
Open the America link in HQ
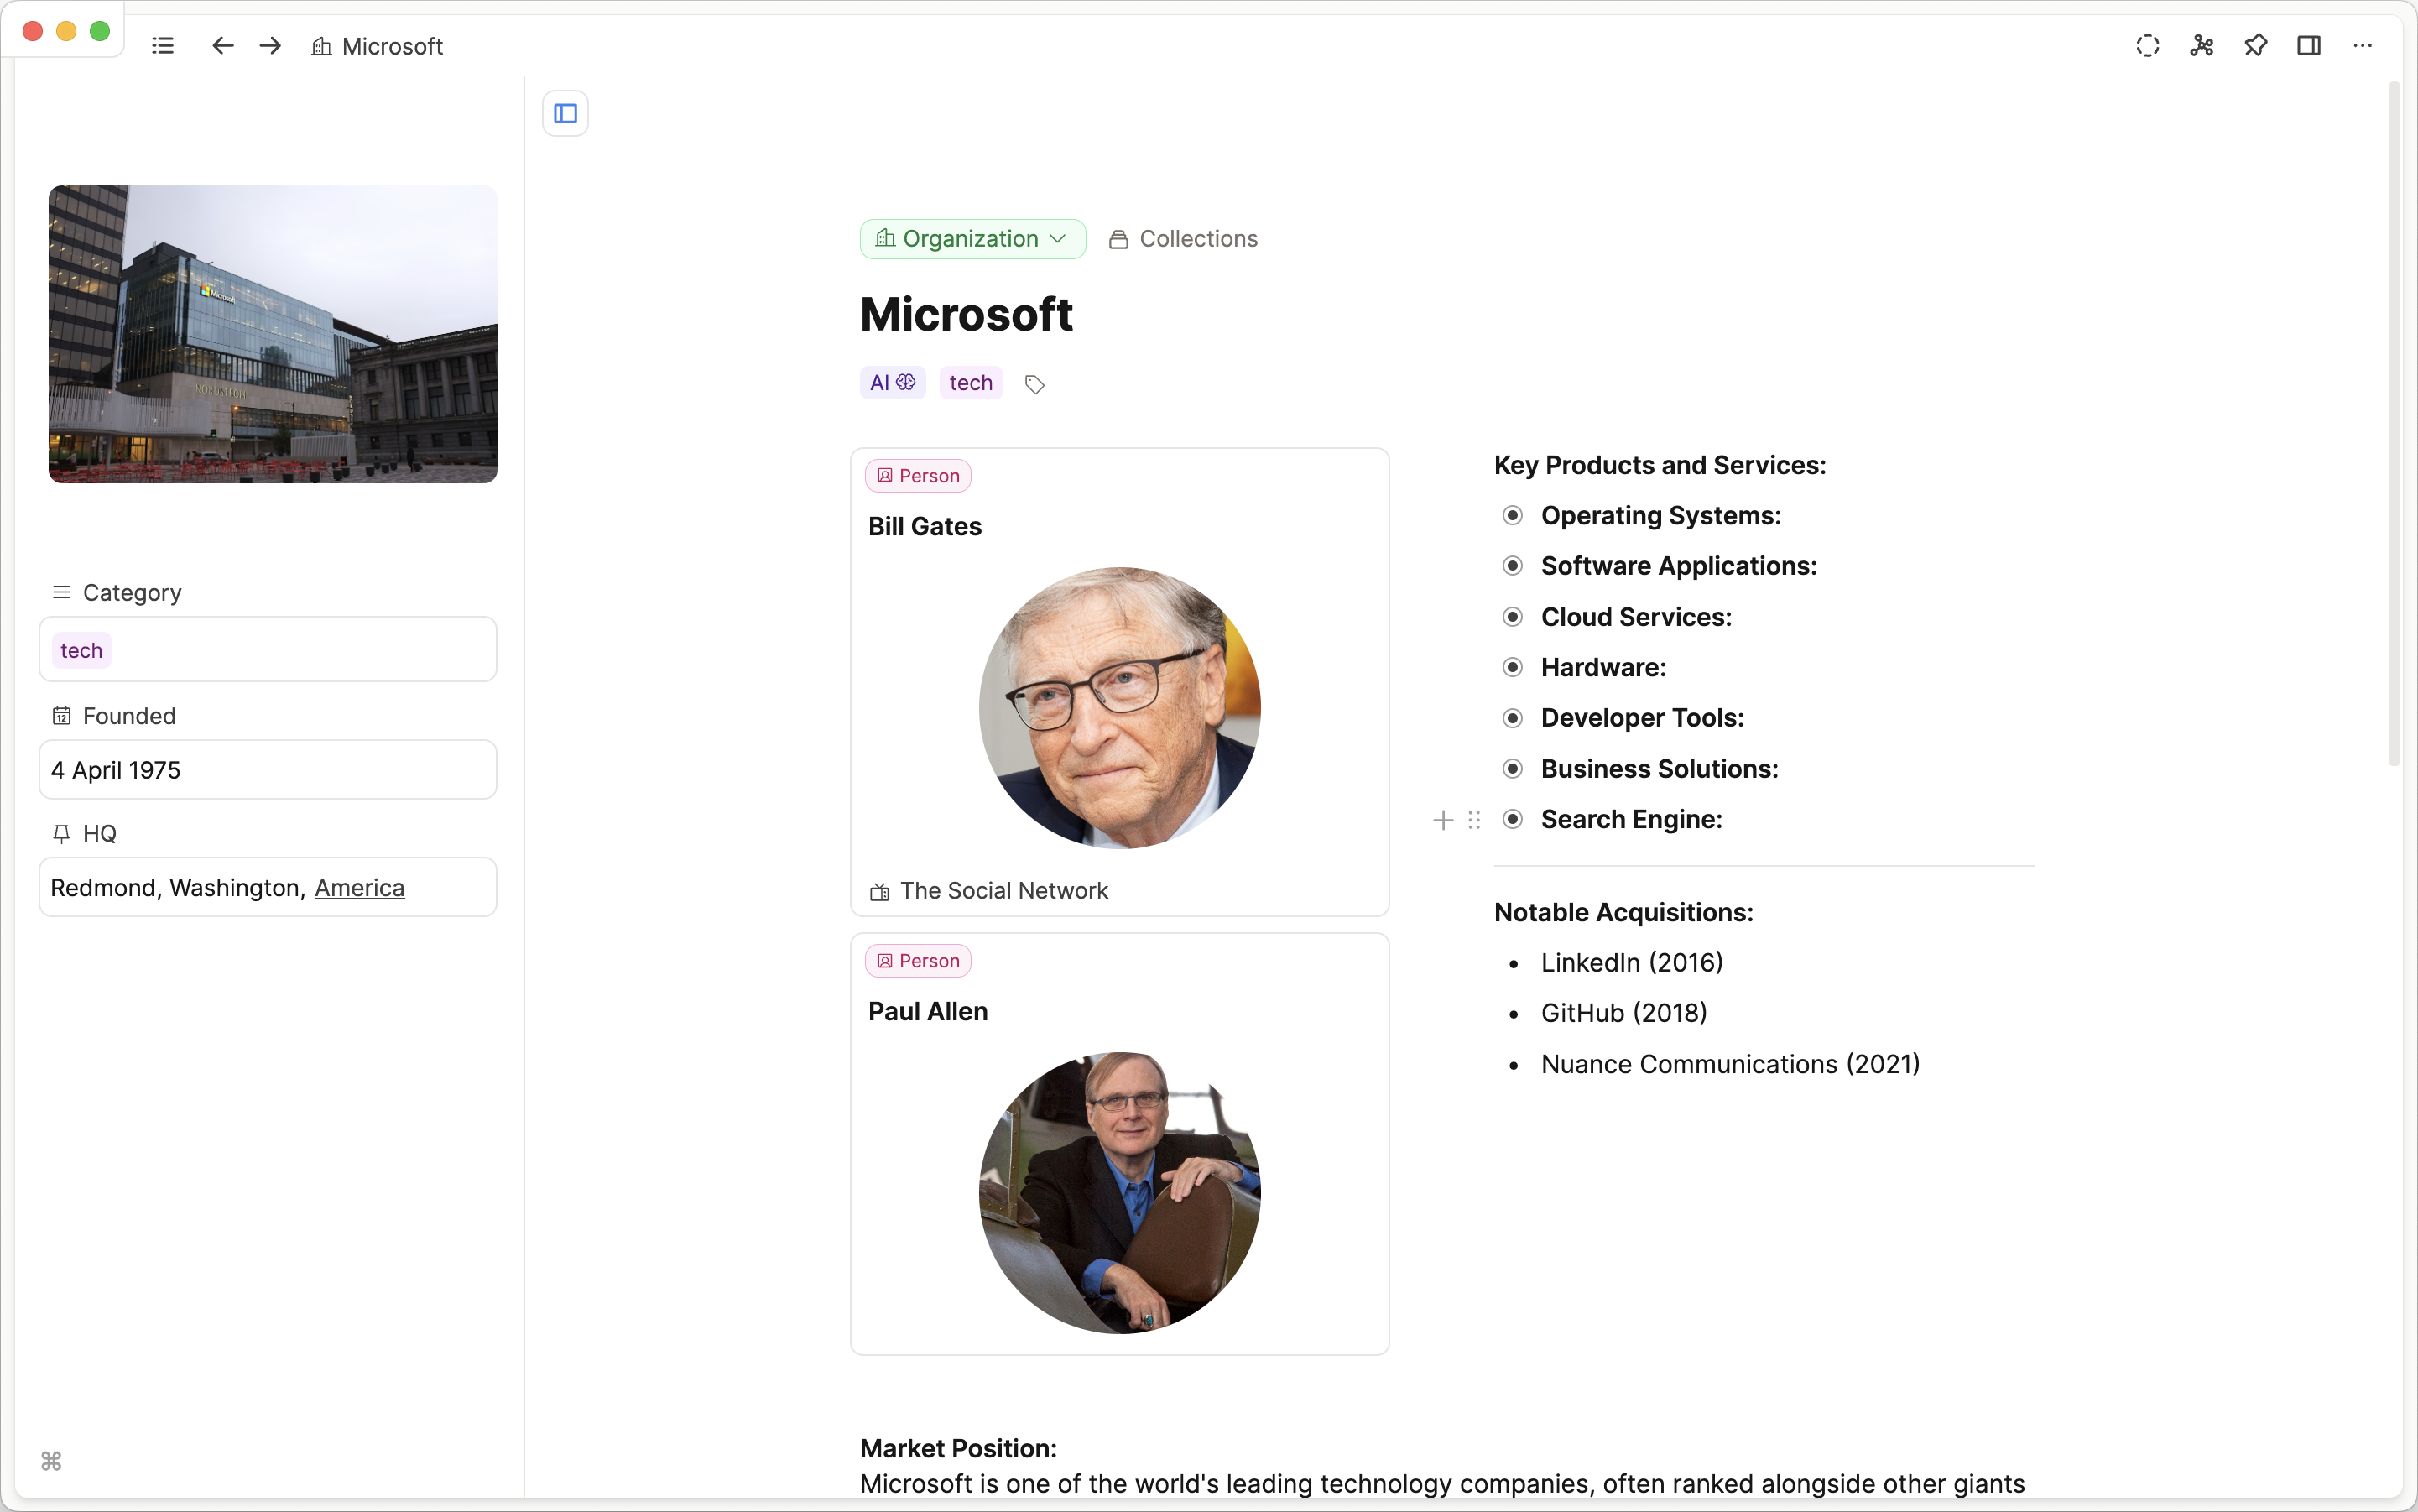click(x=359, y=888)
